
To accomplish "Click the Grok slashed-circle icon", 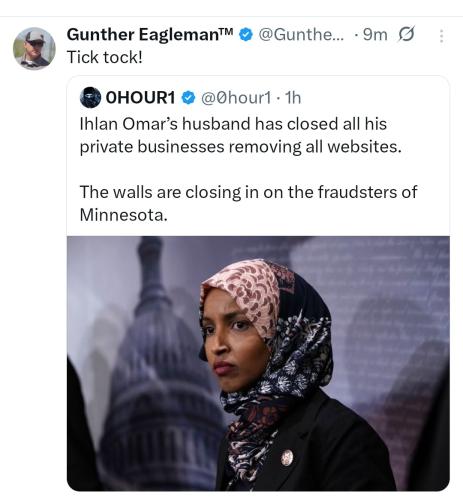I will 406,34.
